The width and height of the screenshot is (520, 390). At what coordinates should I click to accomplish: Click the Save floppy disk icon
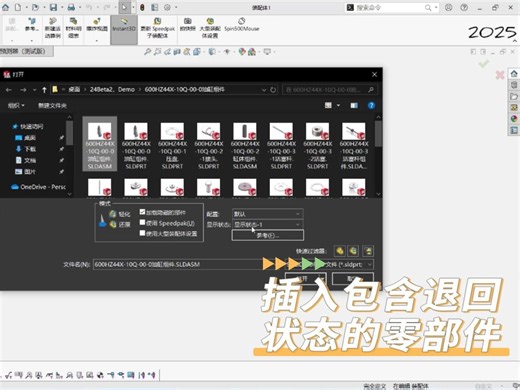53,7
